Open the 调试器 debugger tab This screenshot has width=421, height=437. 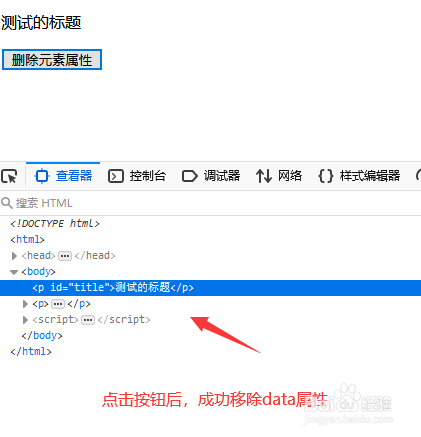211,176
